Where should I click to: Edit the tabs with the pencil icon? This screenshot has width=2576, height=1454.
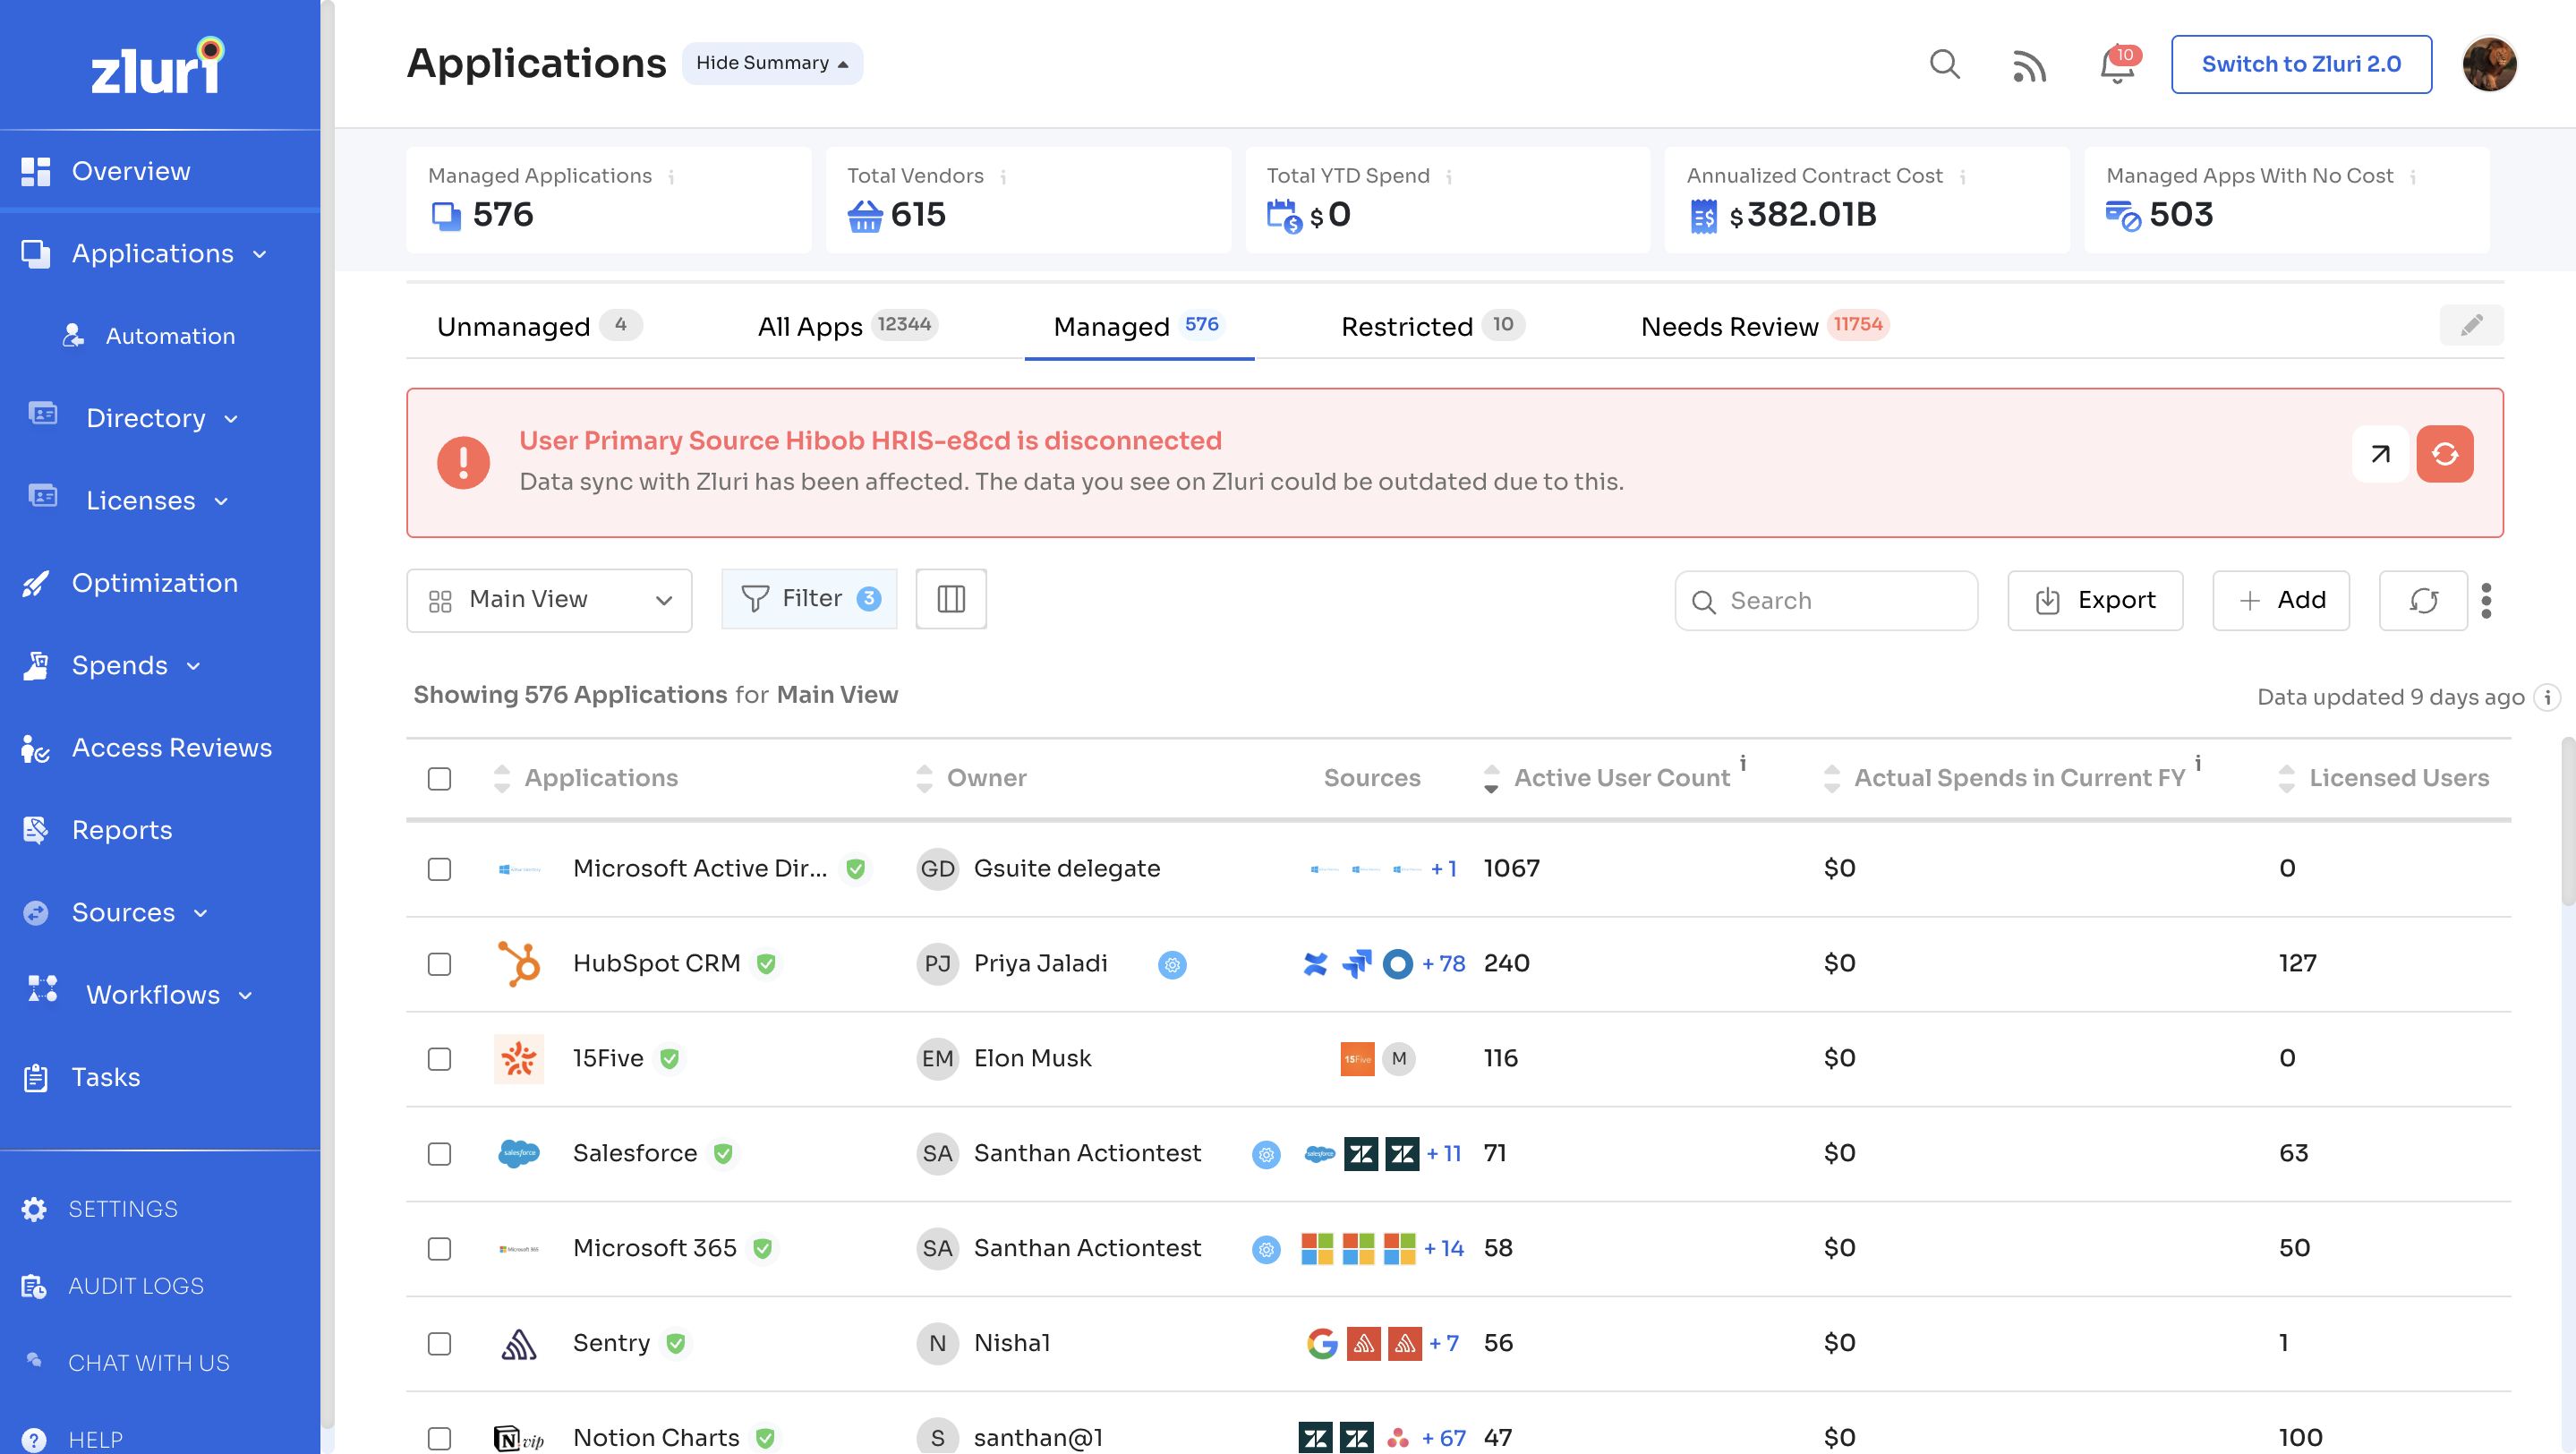2471,325
